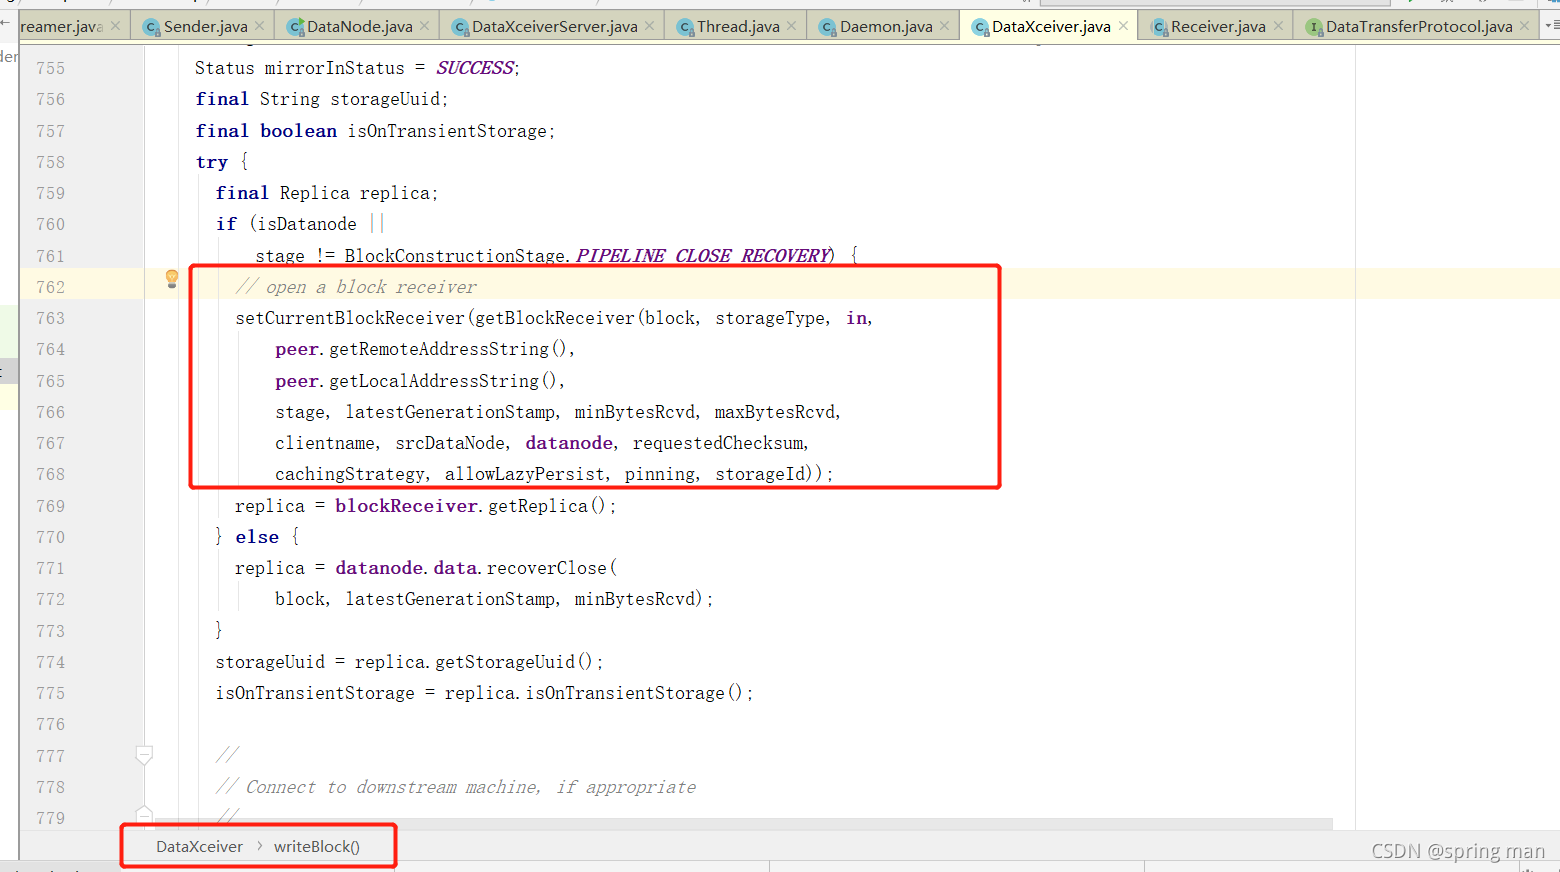The height and width of the screenshot is (872, 1560).
Task: Click the DataTransferProtocol.java interface icon
Action: 1314,27
